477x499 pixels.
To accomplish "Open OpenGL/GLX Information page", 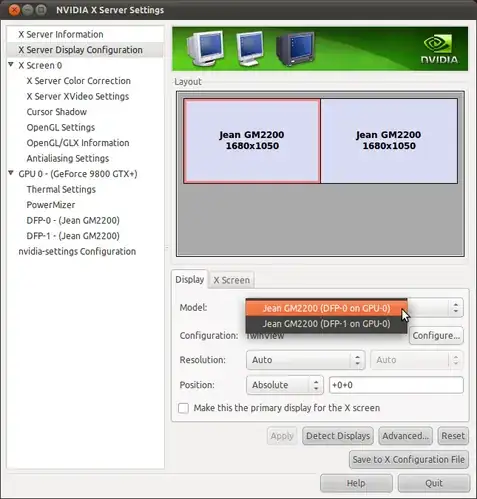I will (78, 143).
